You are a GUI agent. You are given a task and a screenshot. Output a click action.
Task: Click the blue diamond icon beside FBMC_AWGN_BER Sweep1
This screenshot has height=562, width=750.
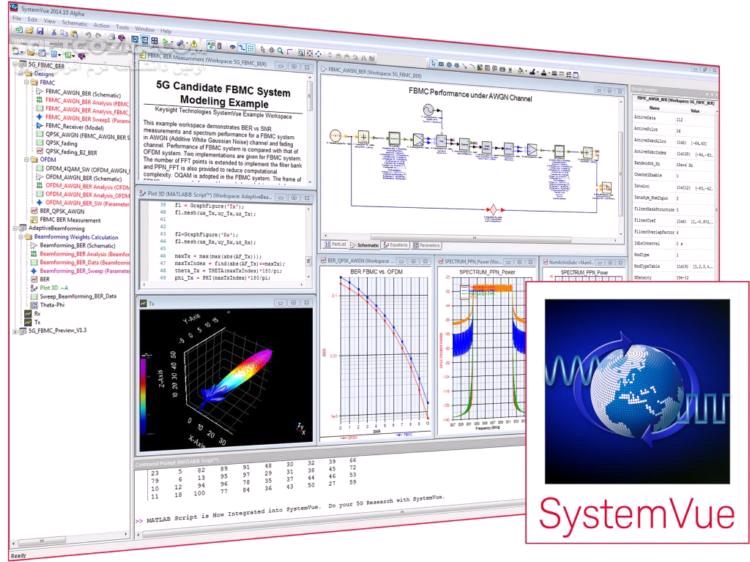(40, 116)
